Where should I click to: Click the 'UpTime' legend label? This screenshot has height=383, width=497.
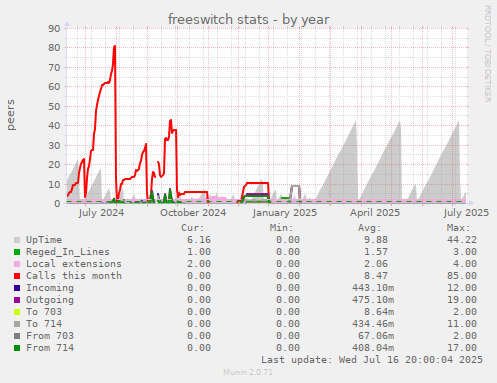coord(44,240)
